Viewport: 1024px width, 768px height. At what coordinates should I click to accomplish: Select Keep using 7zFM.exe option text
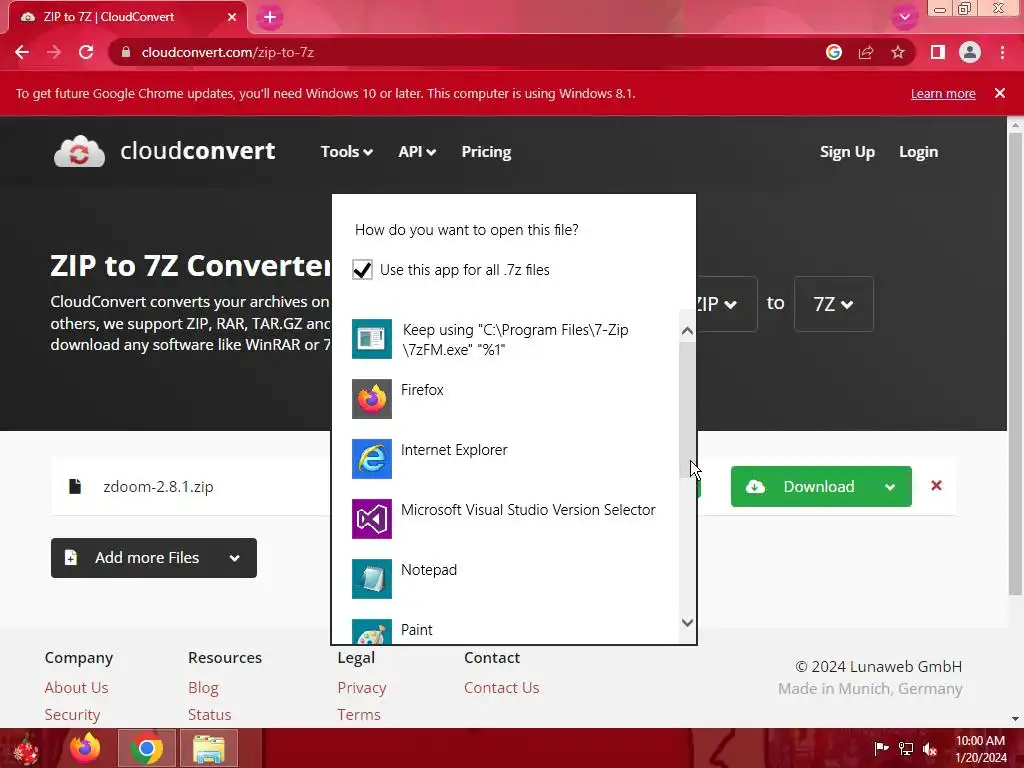tap(515, 340)
